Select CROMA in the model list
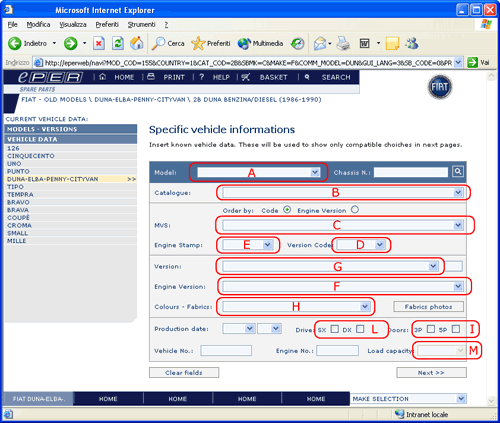500x423 pixels. pos(71,225)
